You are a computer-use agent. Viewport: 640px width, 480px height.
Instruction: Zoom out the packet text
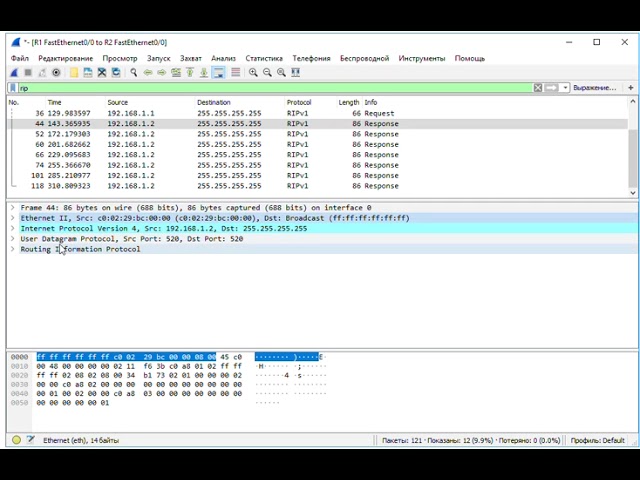pos(267,73)
